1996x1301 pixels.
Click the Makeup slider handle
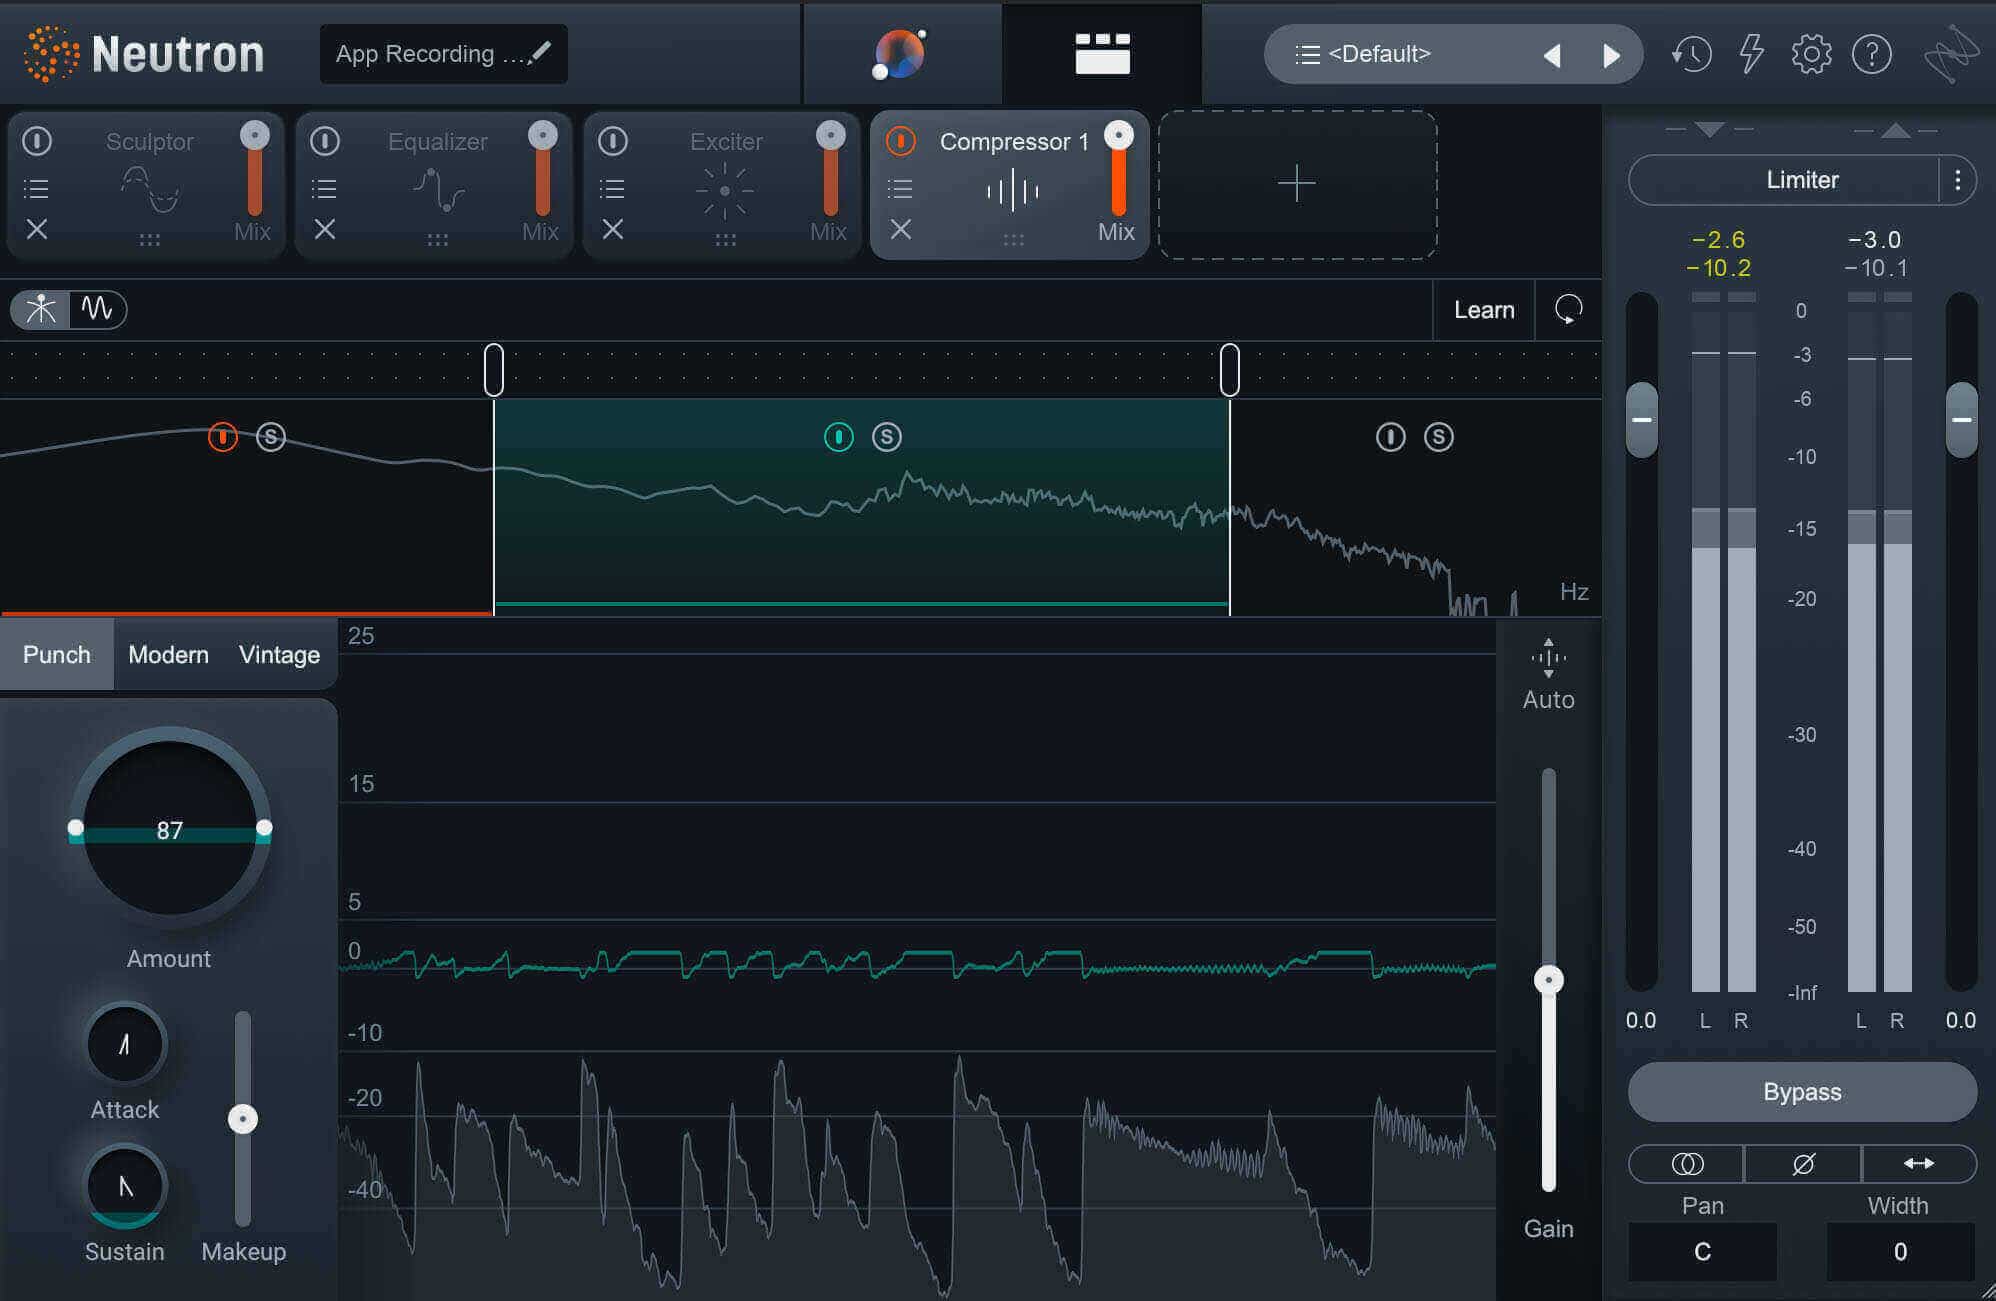coord(243,1118)
